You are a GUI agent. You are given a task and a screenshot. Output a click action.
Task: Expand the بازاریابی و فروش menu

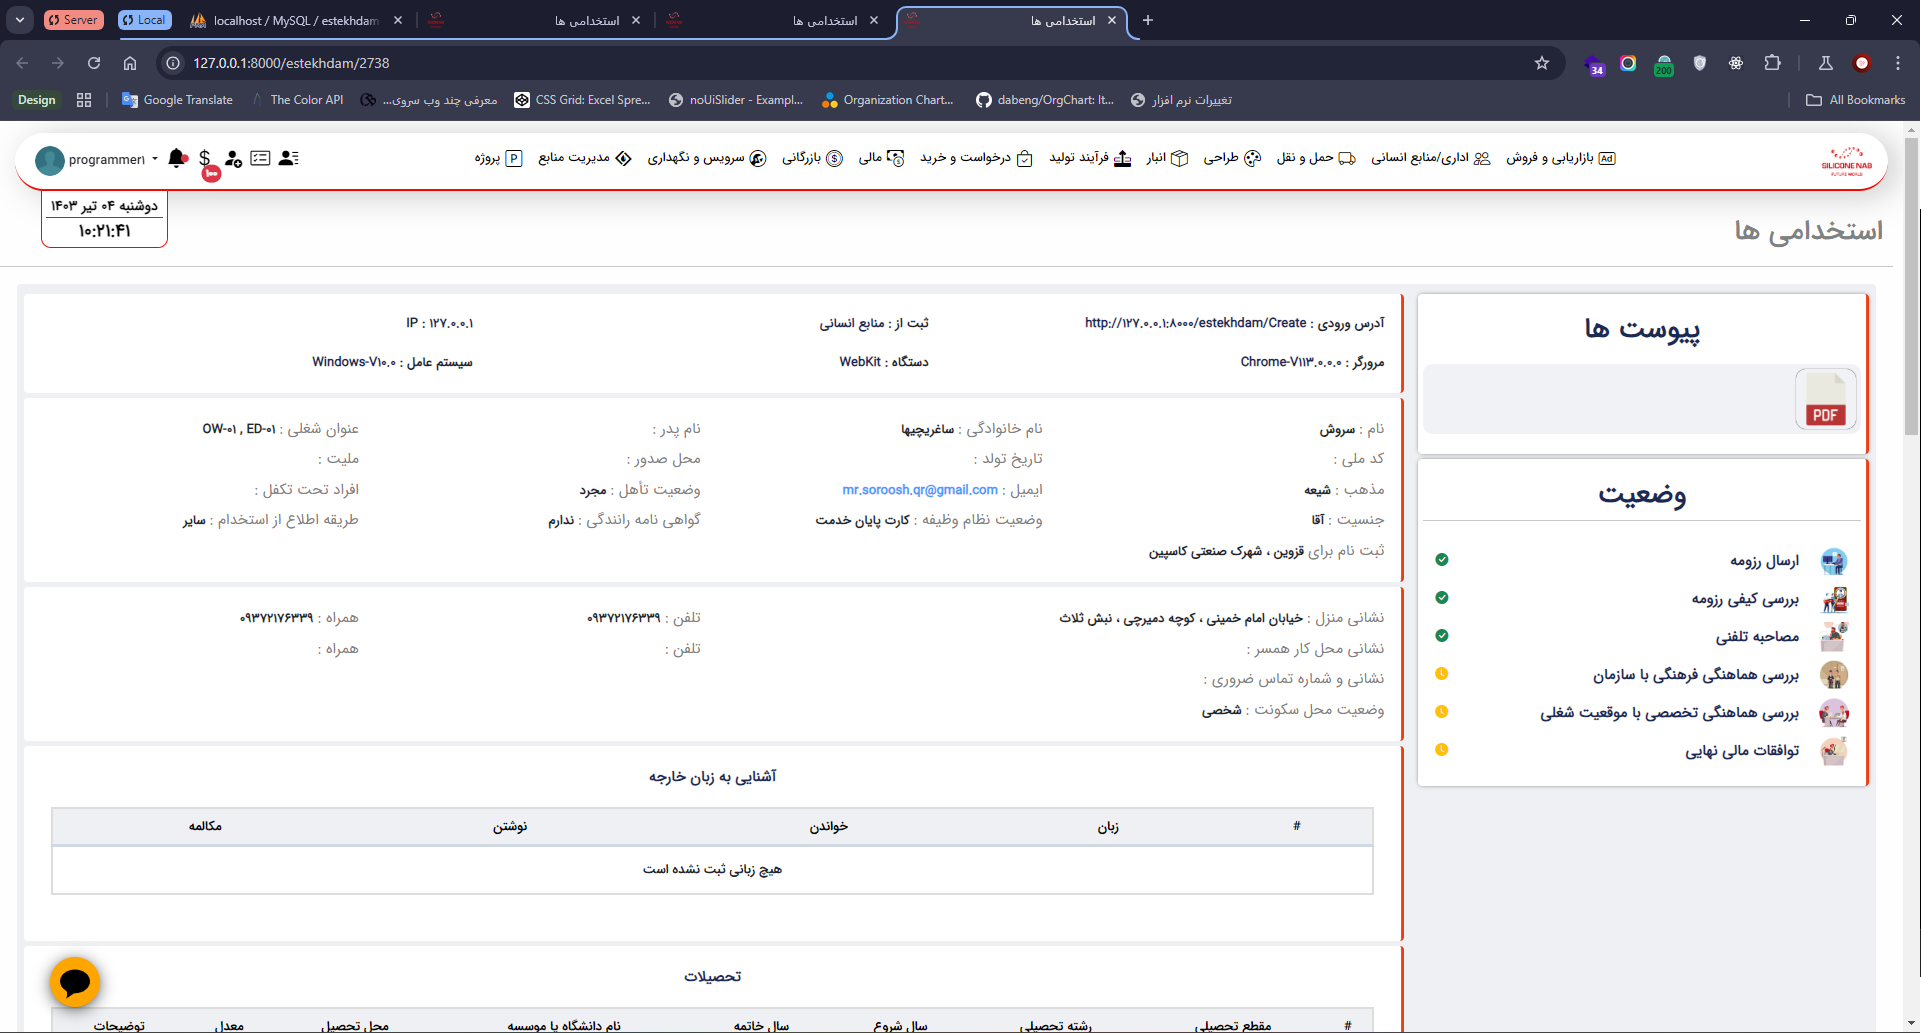click(x=1560, y=158)
